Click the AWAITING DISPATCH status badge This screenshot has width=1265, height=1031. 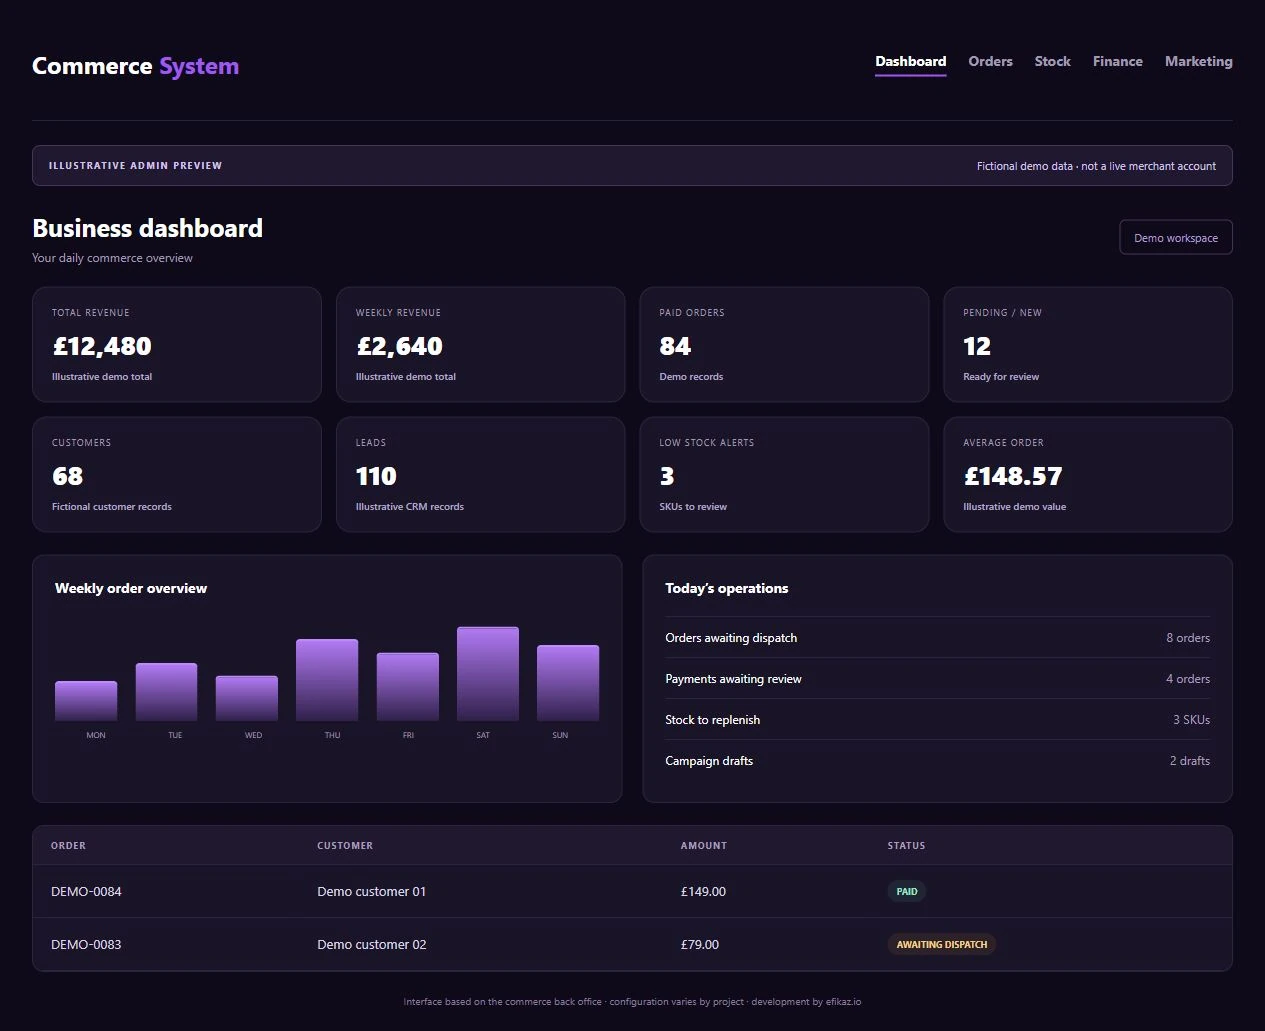tap(942, 945)
